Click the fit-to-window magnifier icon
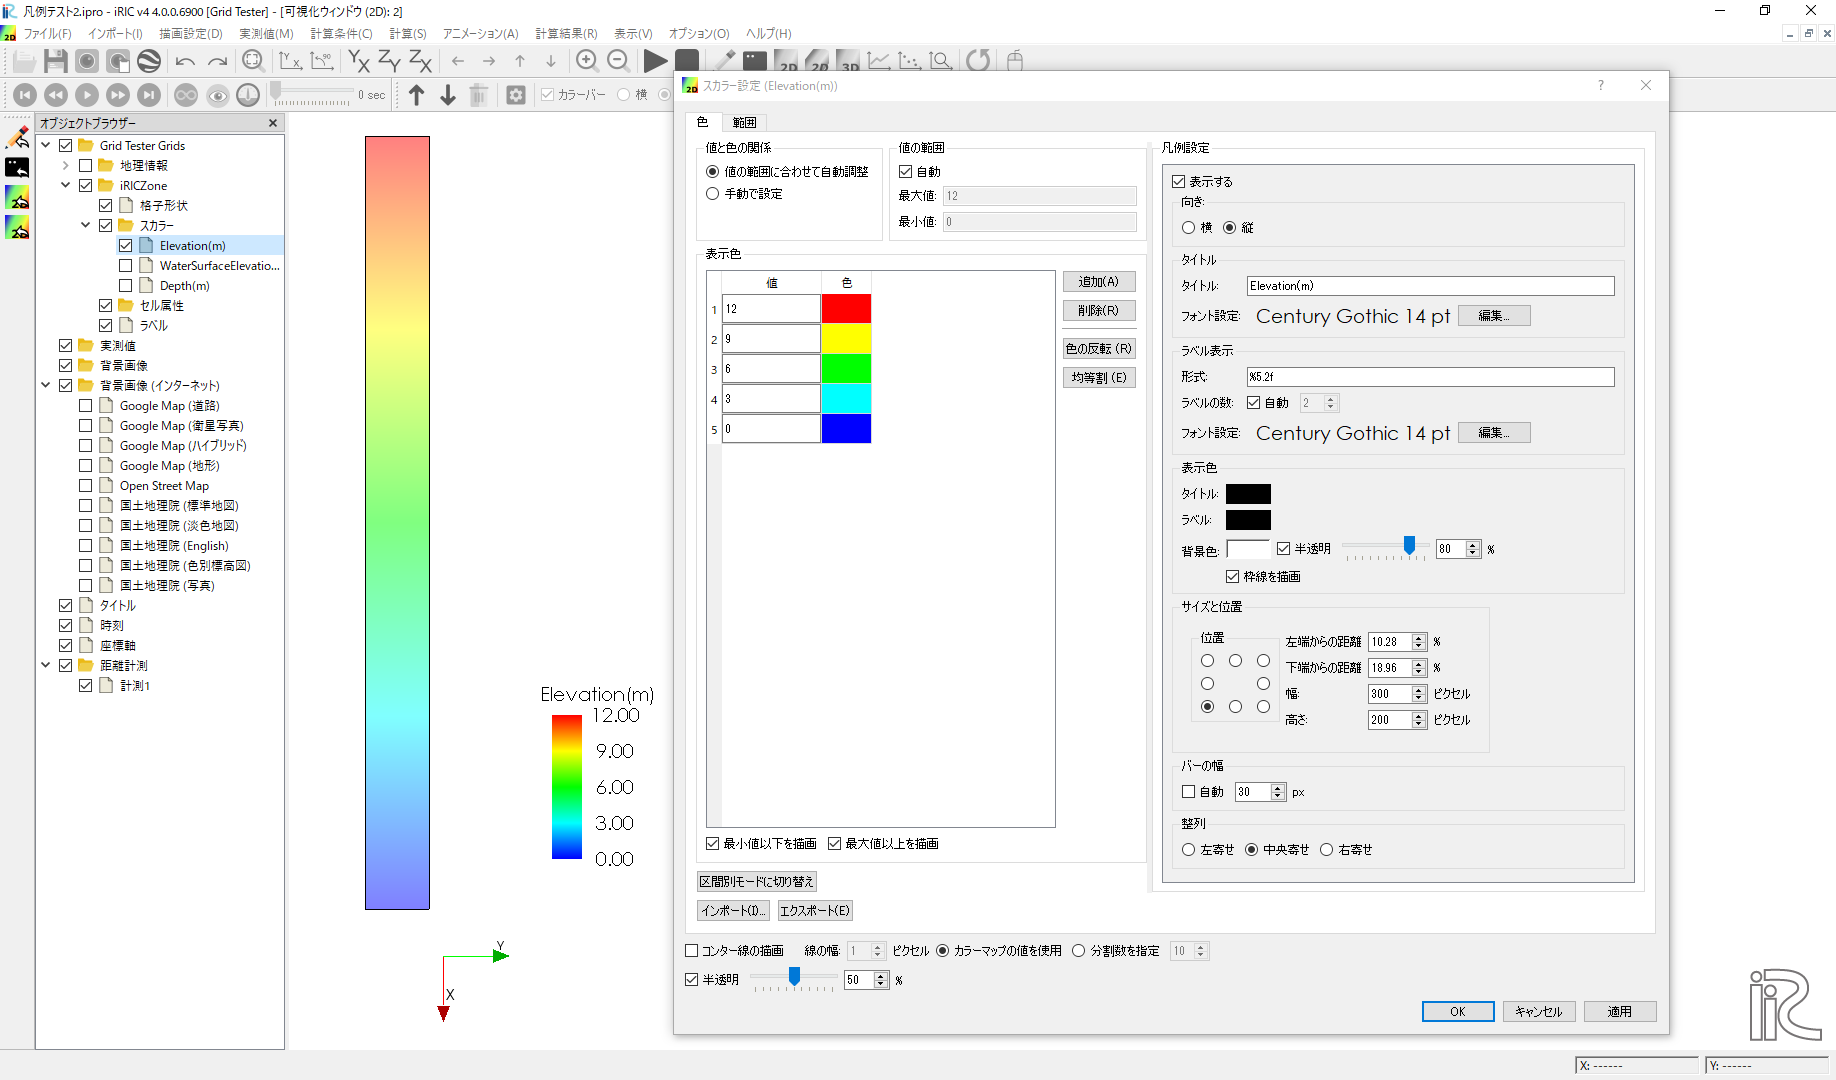The width and height of the screenshot is (1836, 1080). point(253,61)
